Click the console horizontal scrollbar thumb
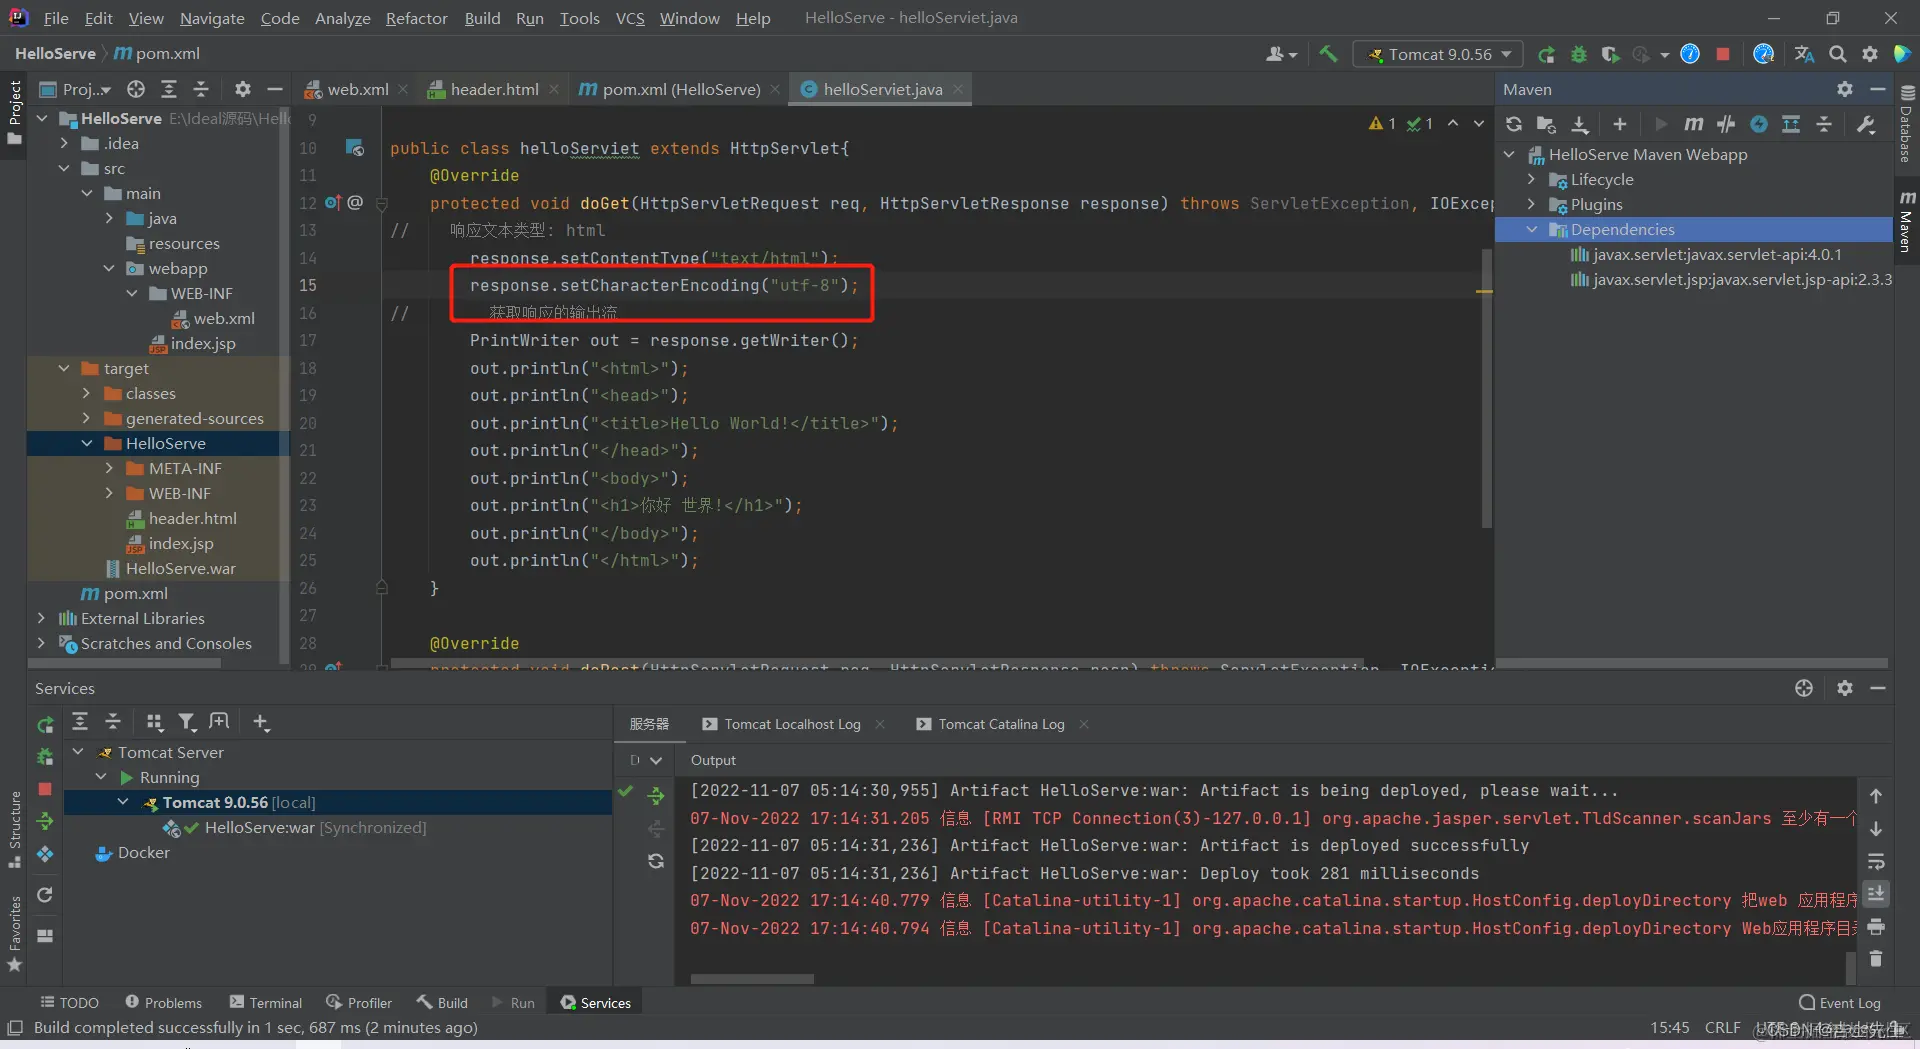Viewport: 1920px width, 1049px height. pyautogui.click(x=752, y=979)
